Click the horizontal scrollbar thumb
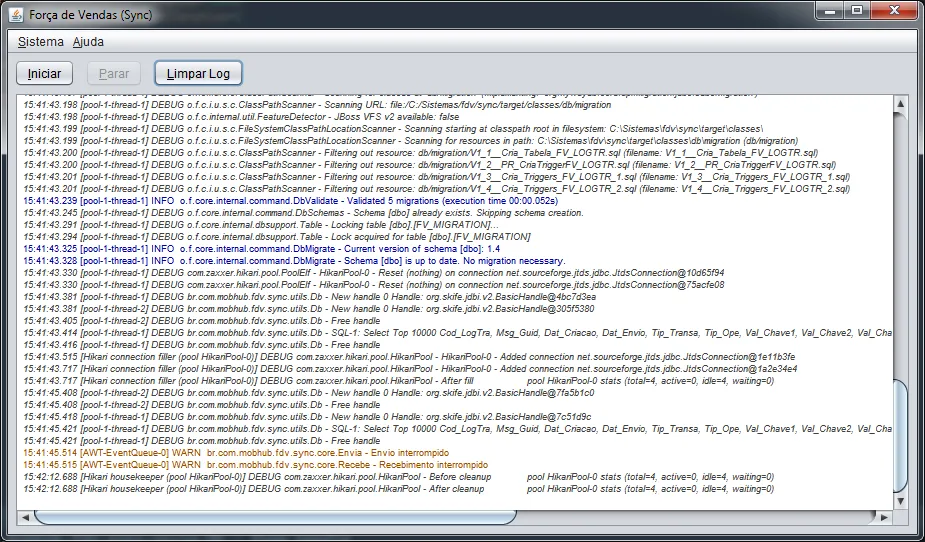Screen dimensions: 925x542 [x=275, y=517]
